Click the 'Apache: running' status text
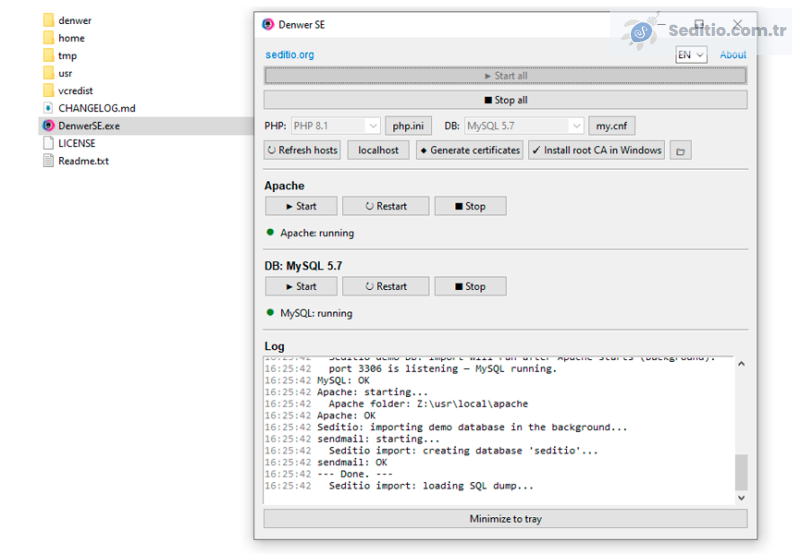Image resolution: width=800 pixels, height=554 pixels. 317,233
